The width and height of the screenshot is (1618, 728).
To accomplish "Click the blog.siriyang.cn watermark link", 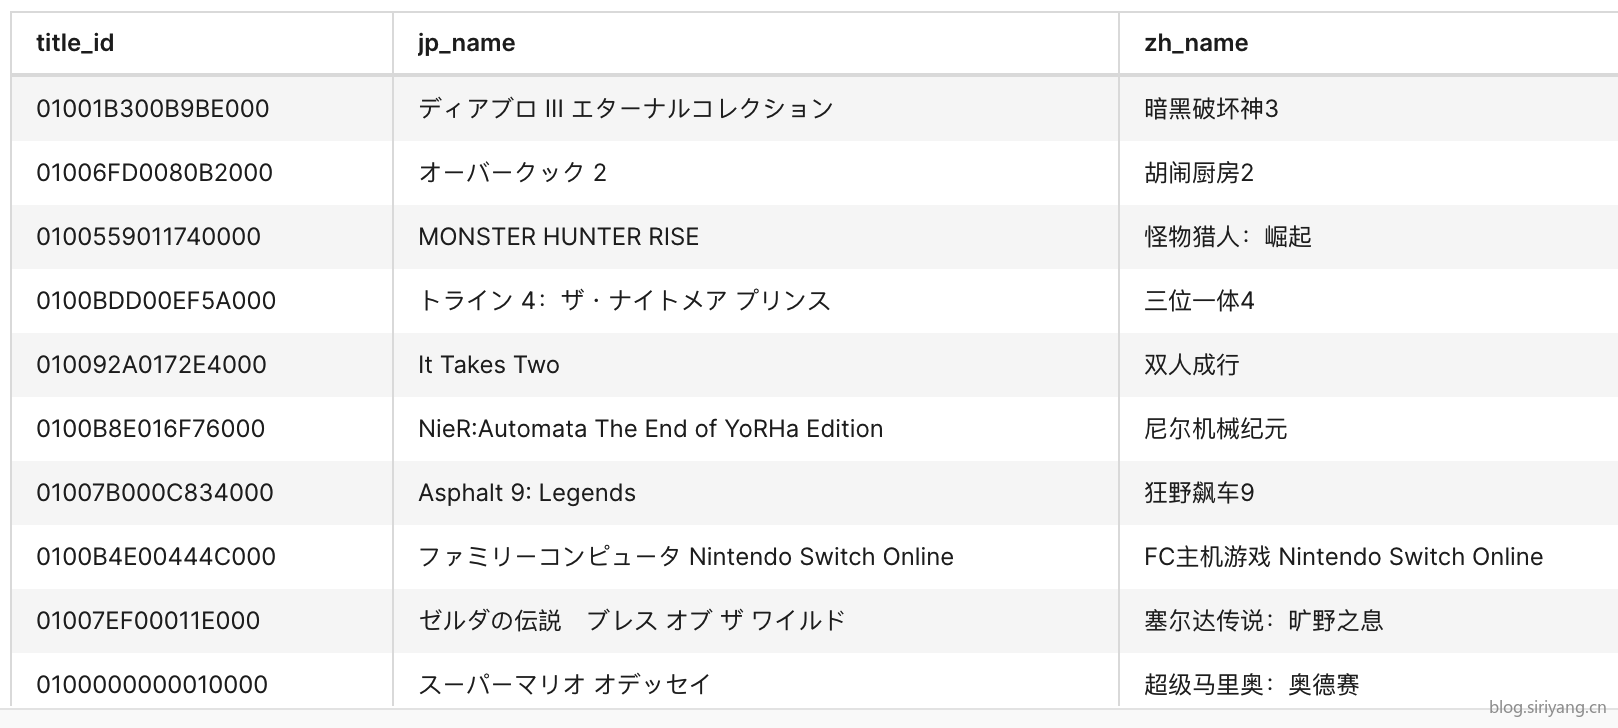I will (1547, 708).
